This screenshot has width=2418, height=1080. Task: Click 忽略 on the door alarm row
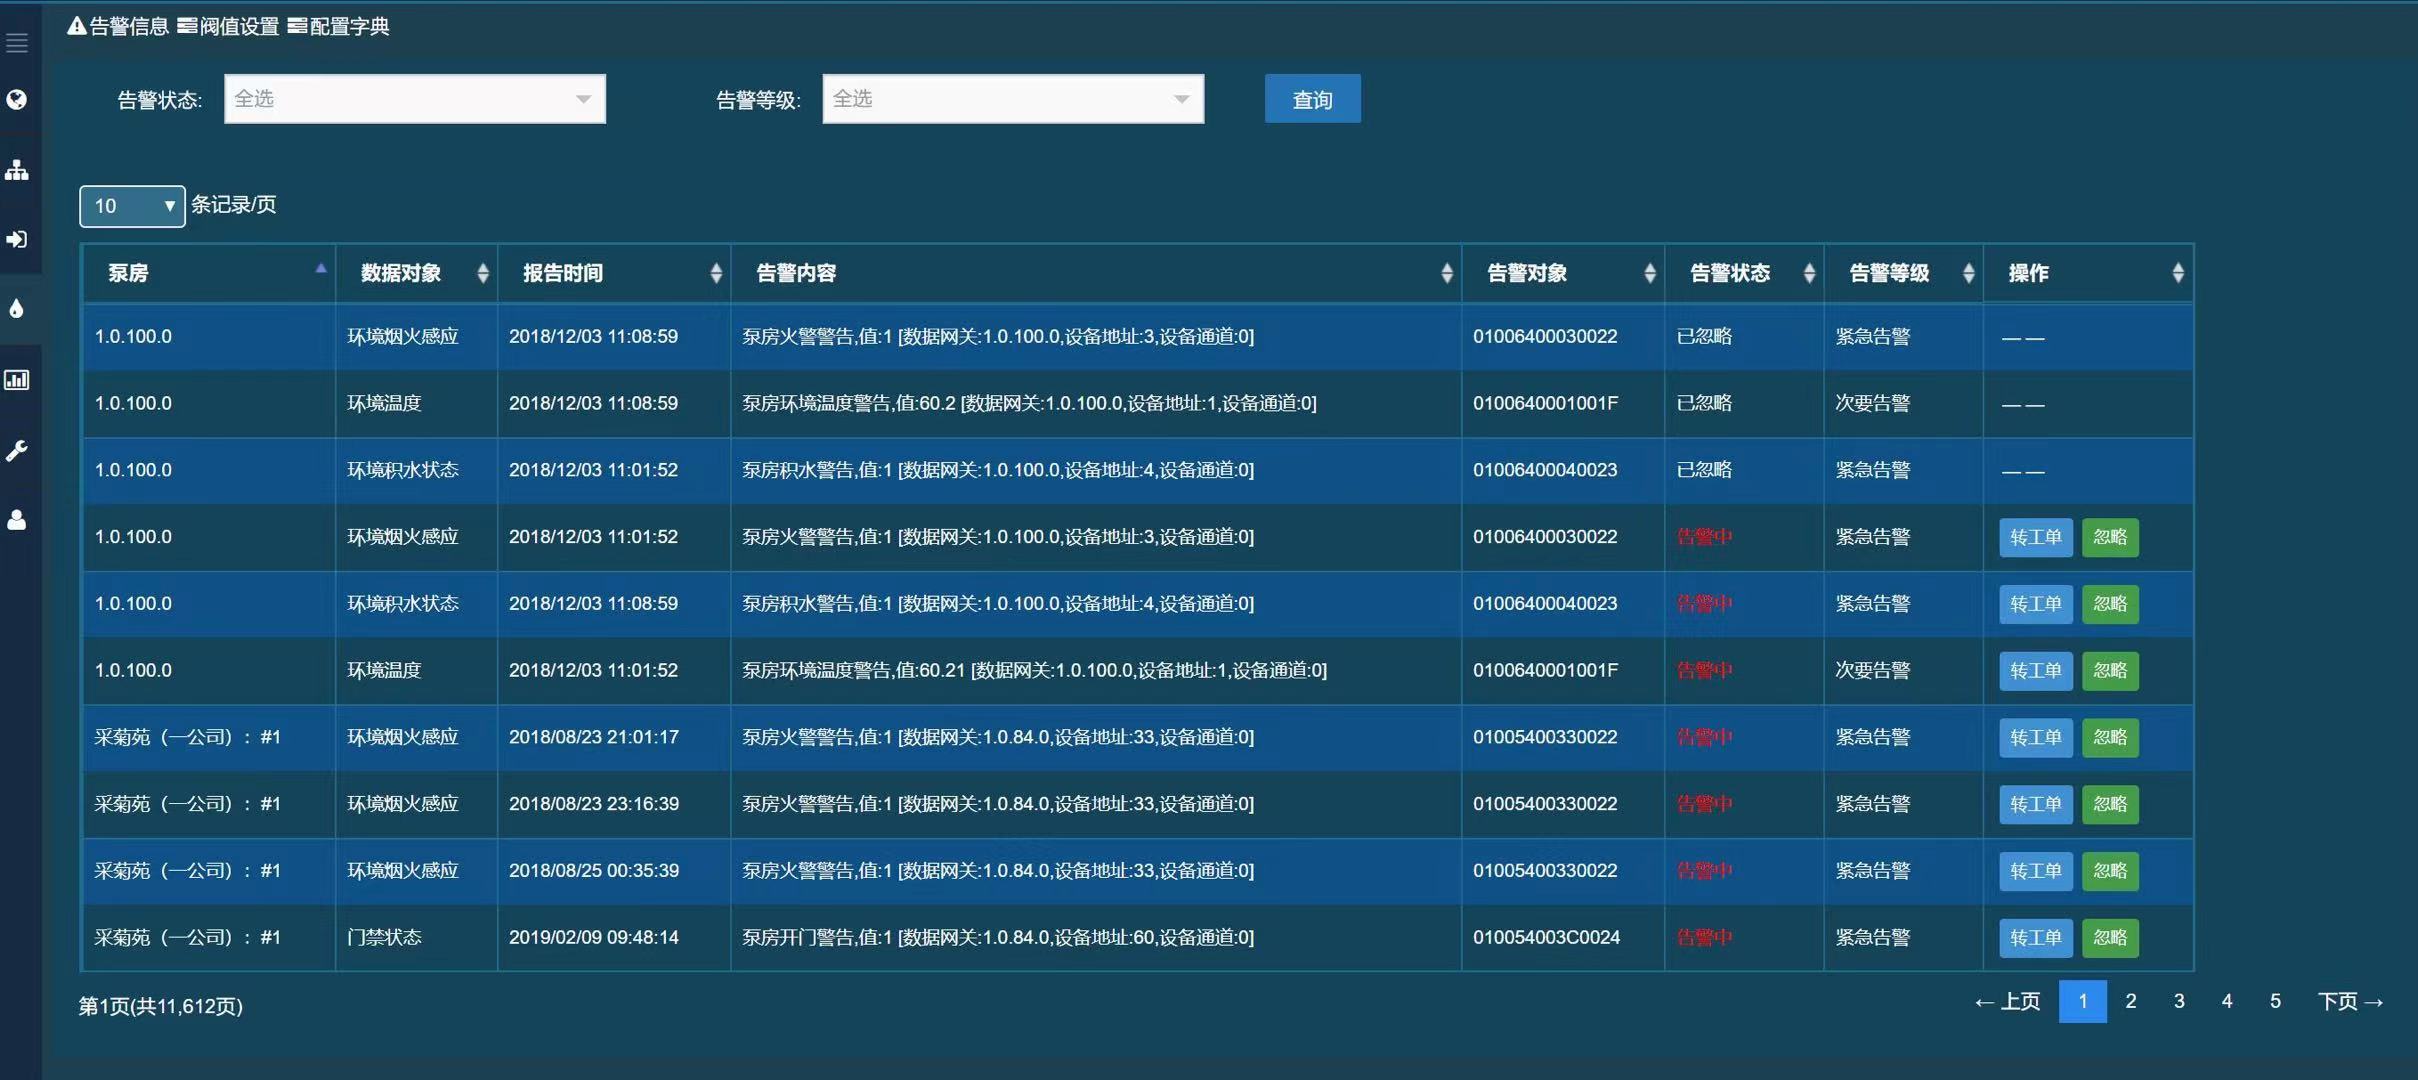[x=2110, y=938]
